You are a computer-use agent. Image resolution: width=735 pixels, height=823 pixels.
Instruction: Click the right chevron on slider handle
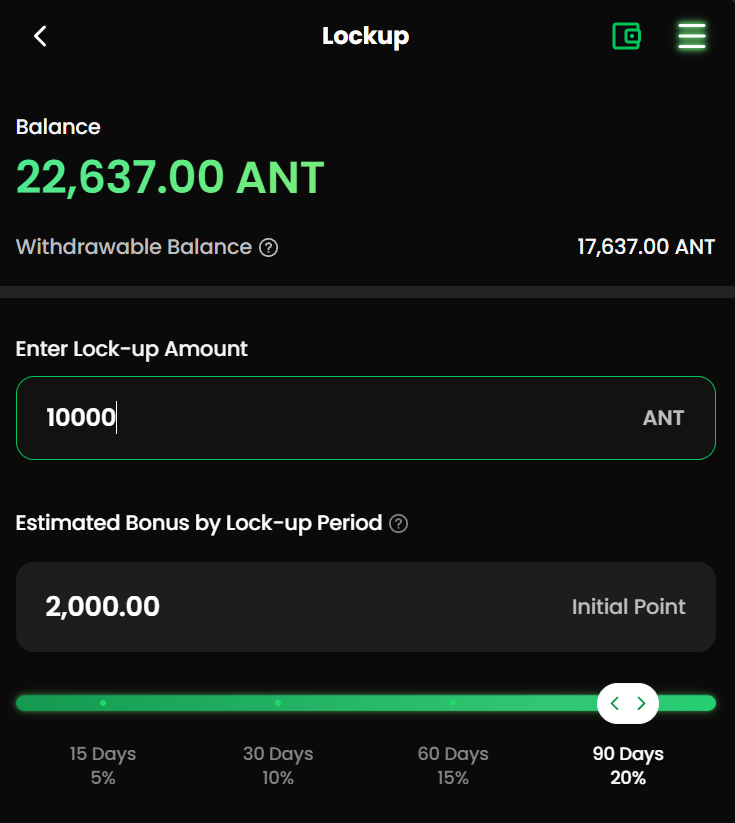[641, 703]
